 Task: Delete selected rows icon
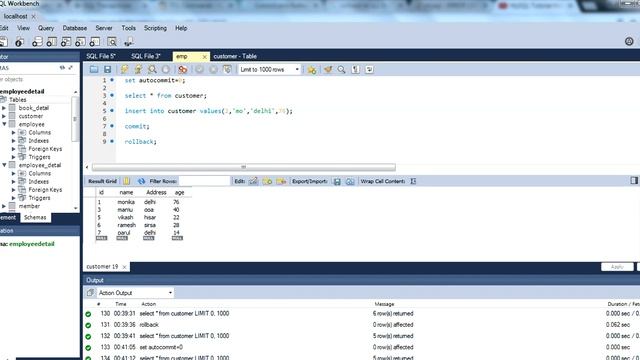pos(281,181)
